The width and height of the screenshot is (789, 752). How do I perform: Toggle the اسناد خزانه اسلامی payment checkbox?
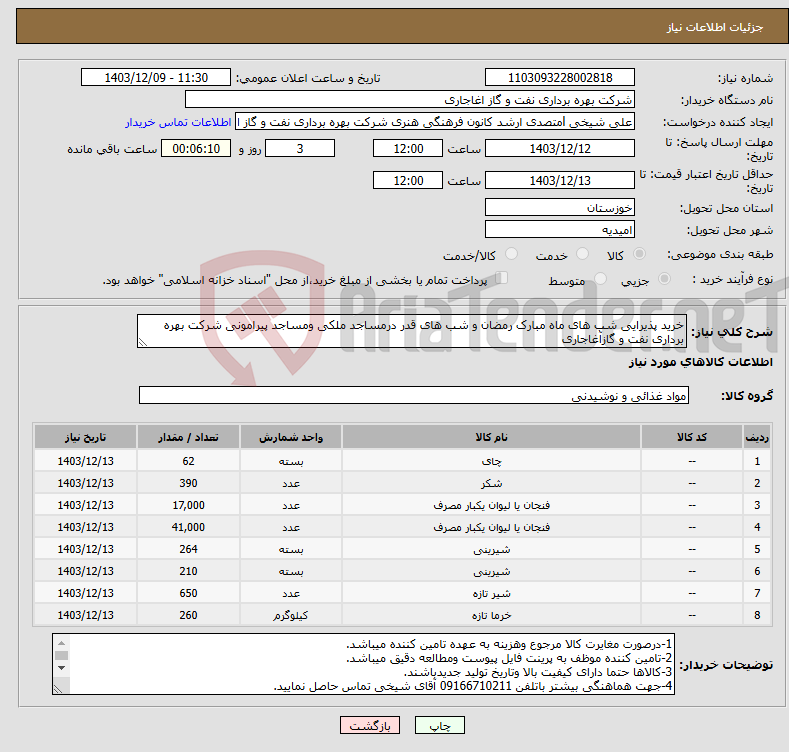(x=502, y=278)
